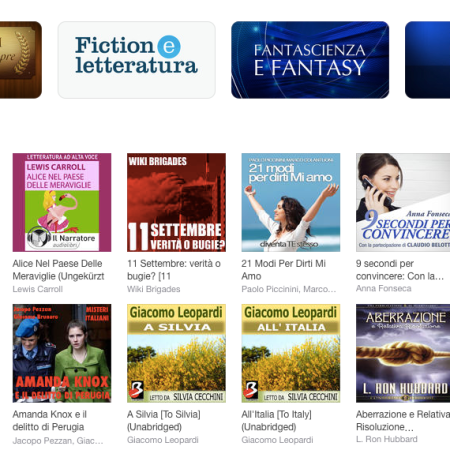Open the Aberrazione L. Ron Hubbard cover
450x450 pixels.
pyautogui.click(x=403, y=353)
